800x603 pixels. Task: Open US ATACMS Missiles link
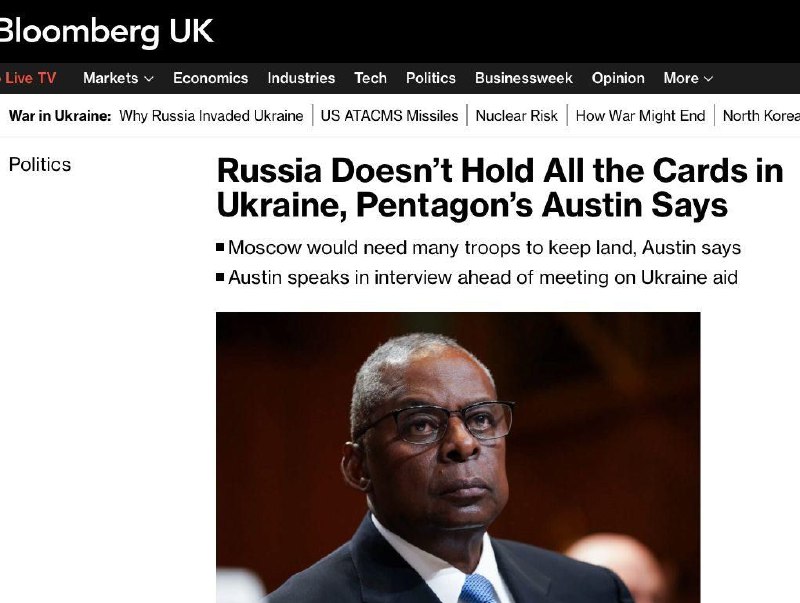[389, 116]
